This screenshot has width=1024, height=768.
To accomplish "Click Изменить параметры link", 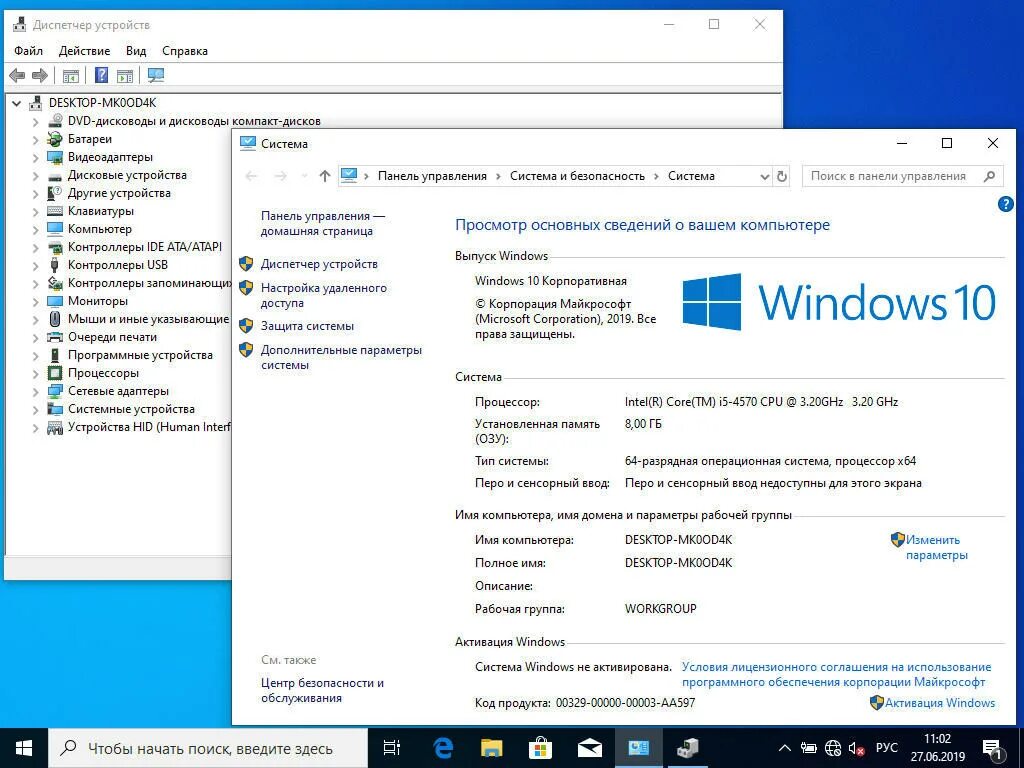I will [936, 547].
